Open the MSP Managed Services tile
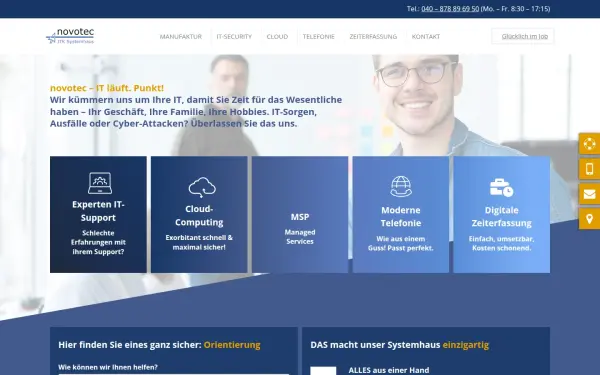 pyautogui.click(x=300, y=214)
